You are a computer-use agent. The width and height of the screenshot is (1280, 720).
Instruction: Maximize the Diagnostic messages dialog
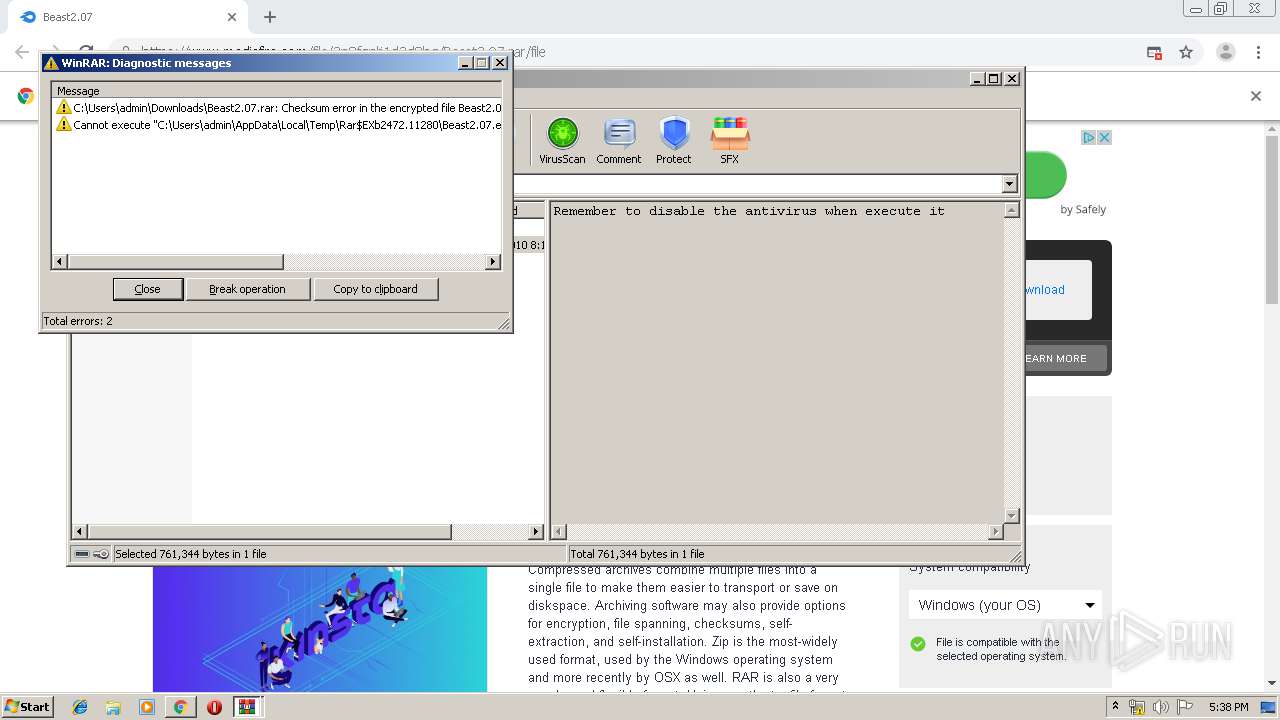click(x=482, y=63)
